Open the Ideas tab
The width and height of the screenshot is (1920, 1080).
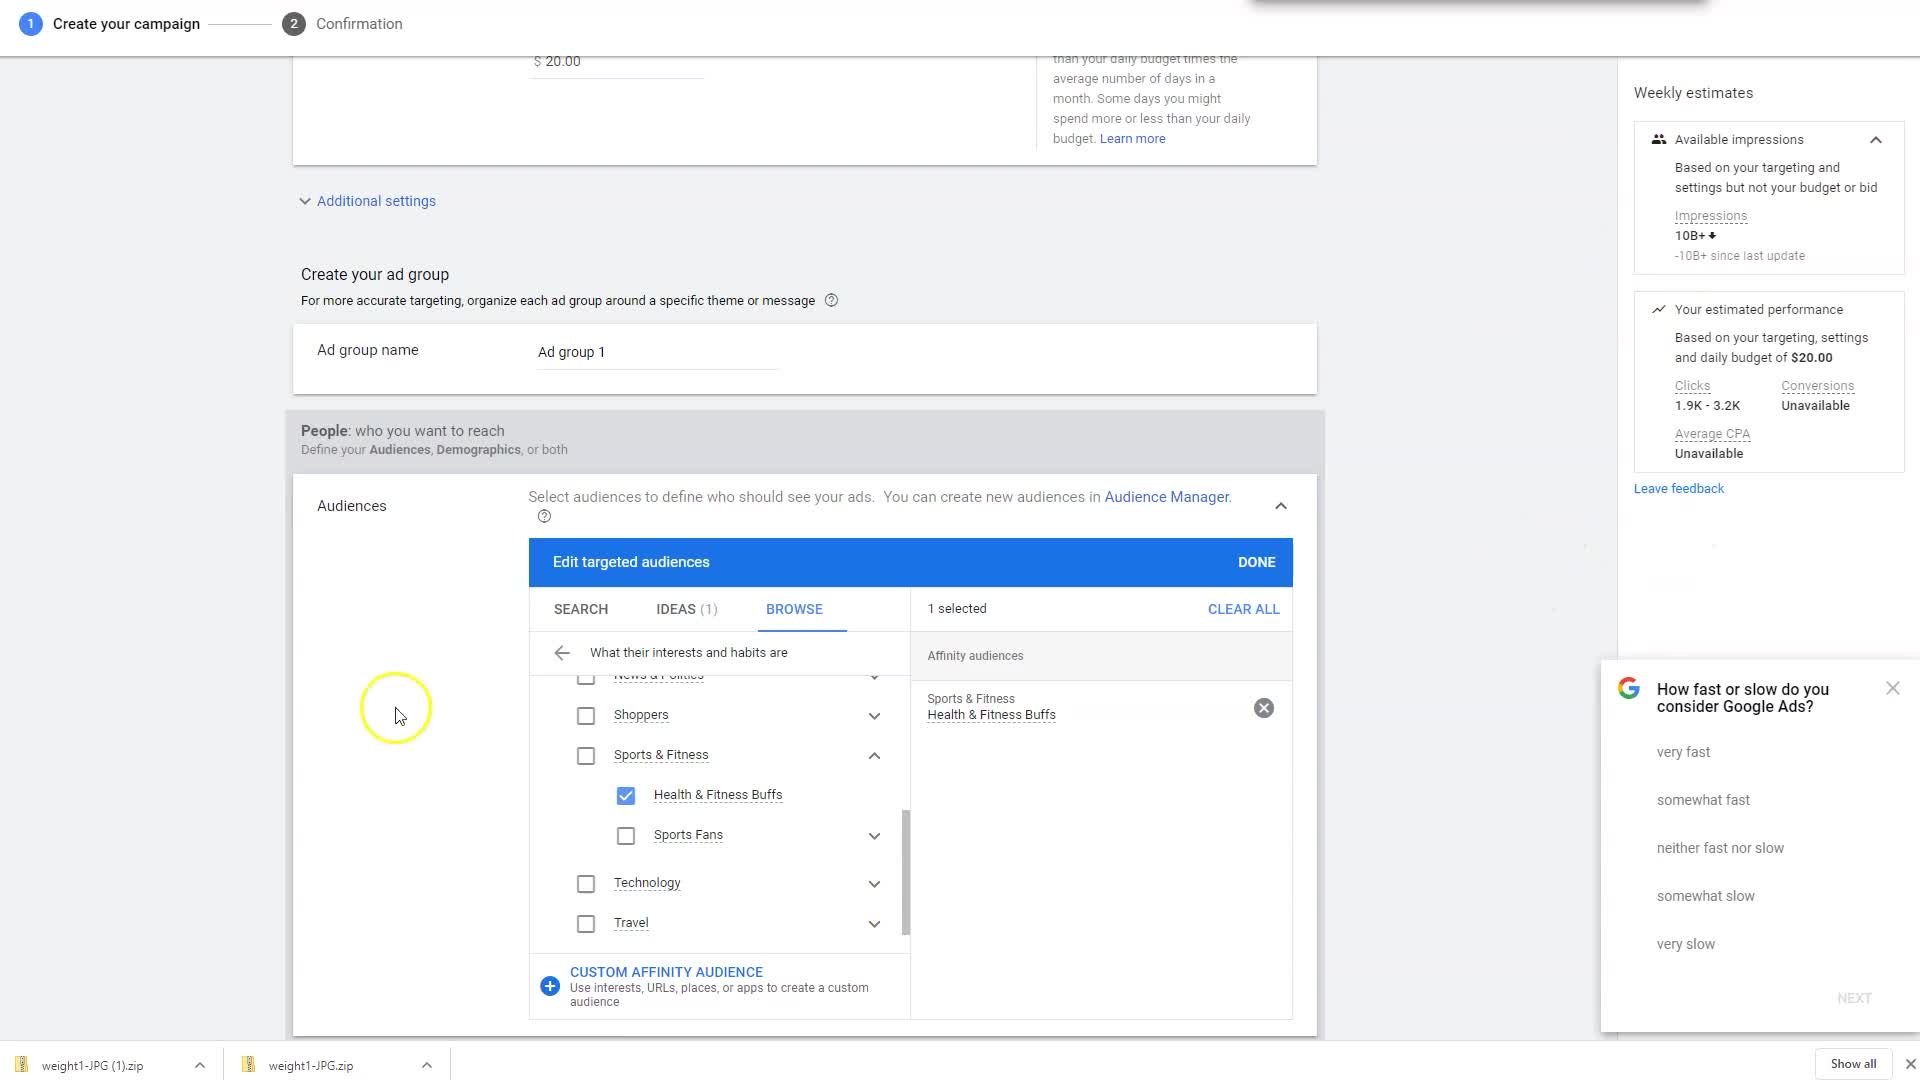686,609
